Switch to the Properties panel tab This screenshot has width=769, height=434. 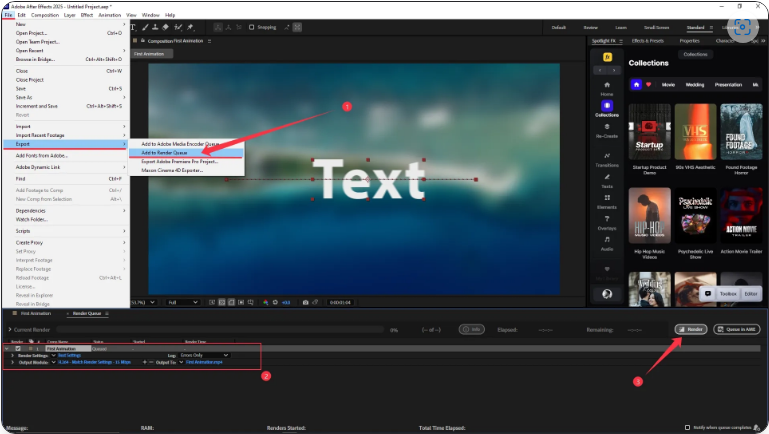click(x=690, y=41)
